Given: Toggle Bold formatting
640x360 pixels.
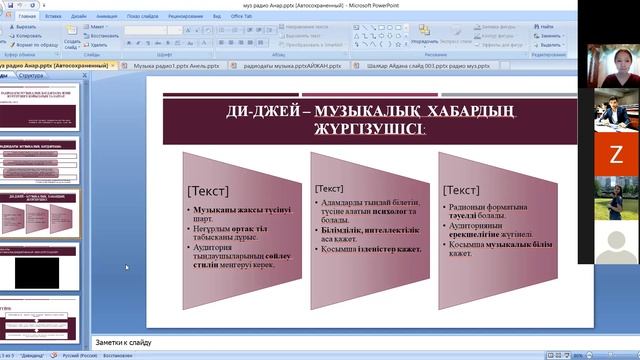Looking at the screenshot, I should pyautogui.click(x=129, y=43).
